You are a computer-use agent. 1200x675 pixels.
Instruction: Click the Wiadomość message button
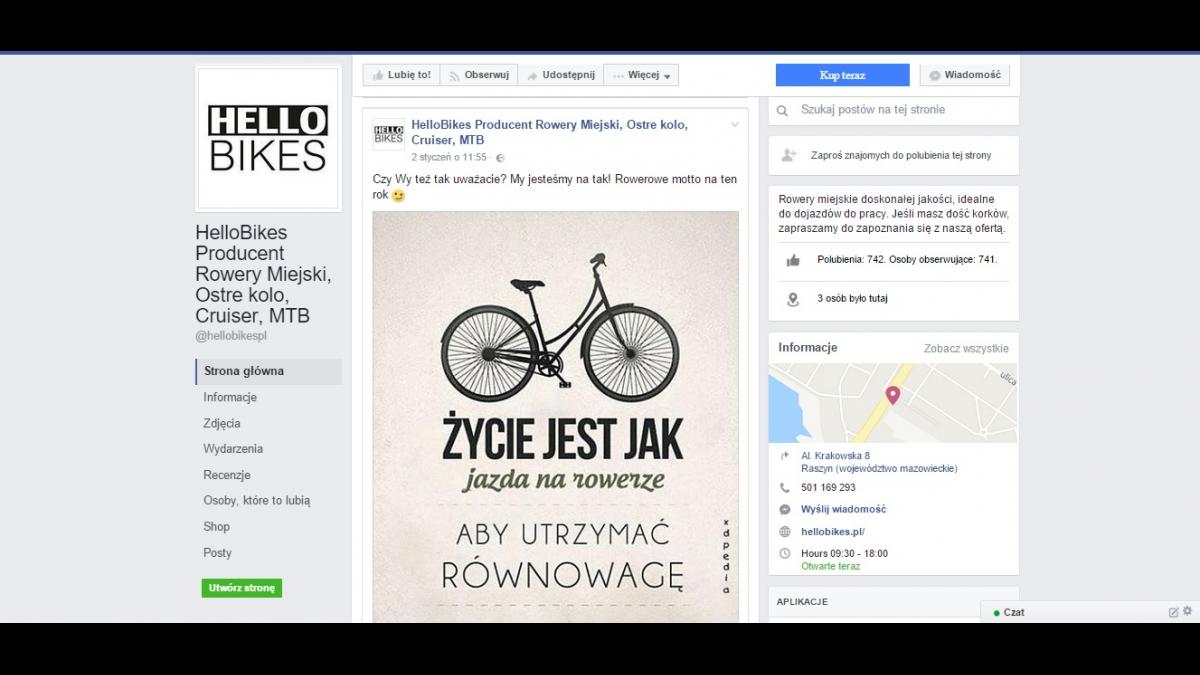pyautogui.click(x=965, y=75)
